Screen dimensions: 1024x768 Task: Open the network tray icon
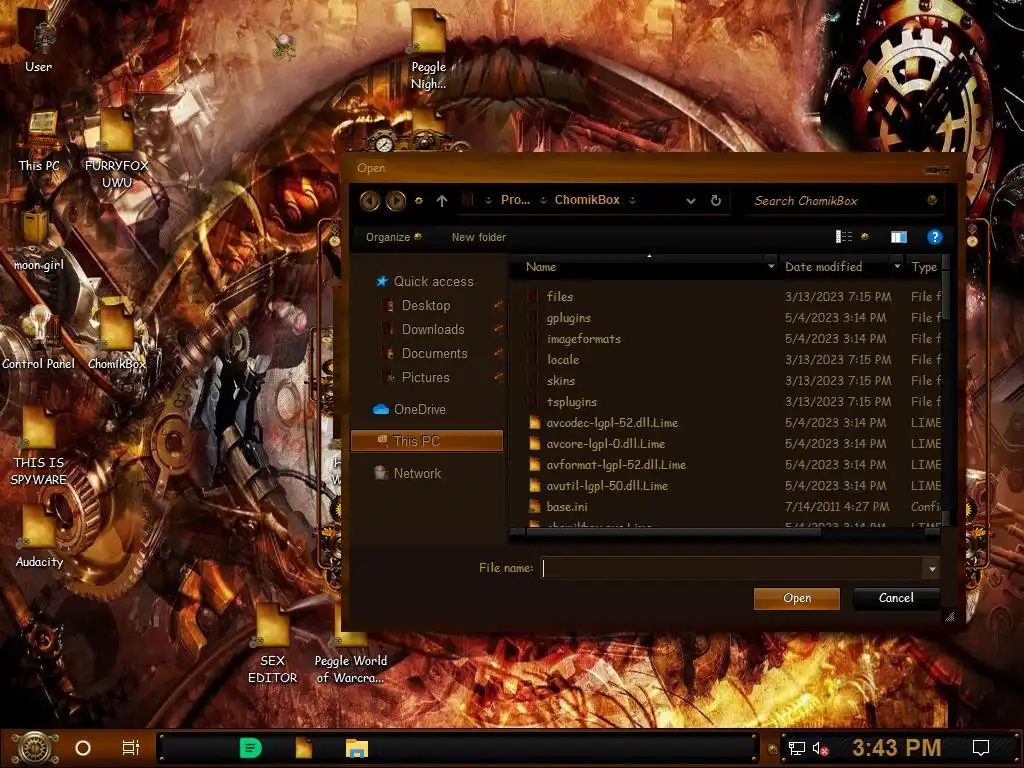tap(797, 748)
